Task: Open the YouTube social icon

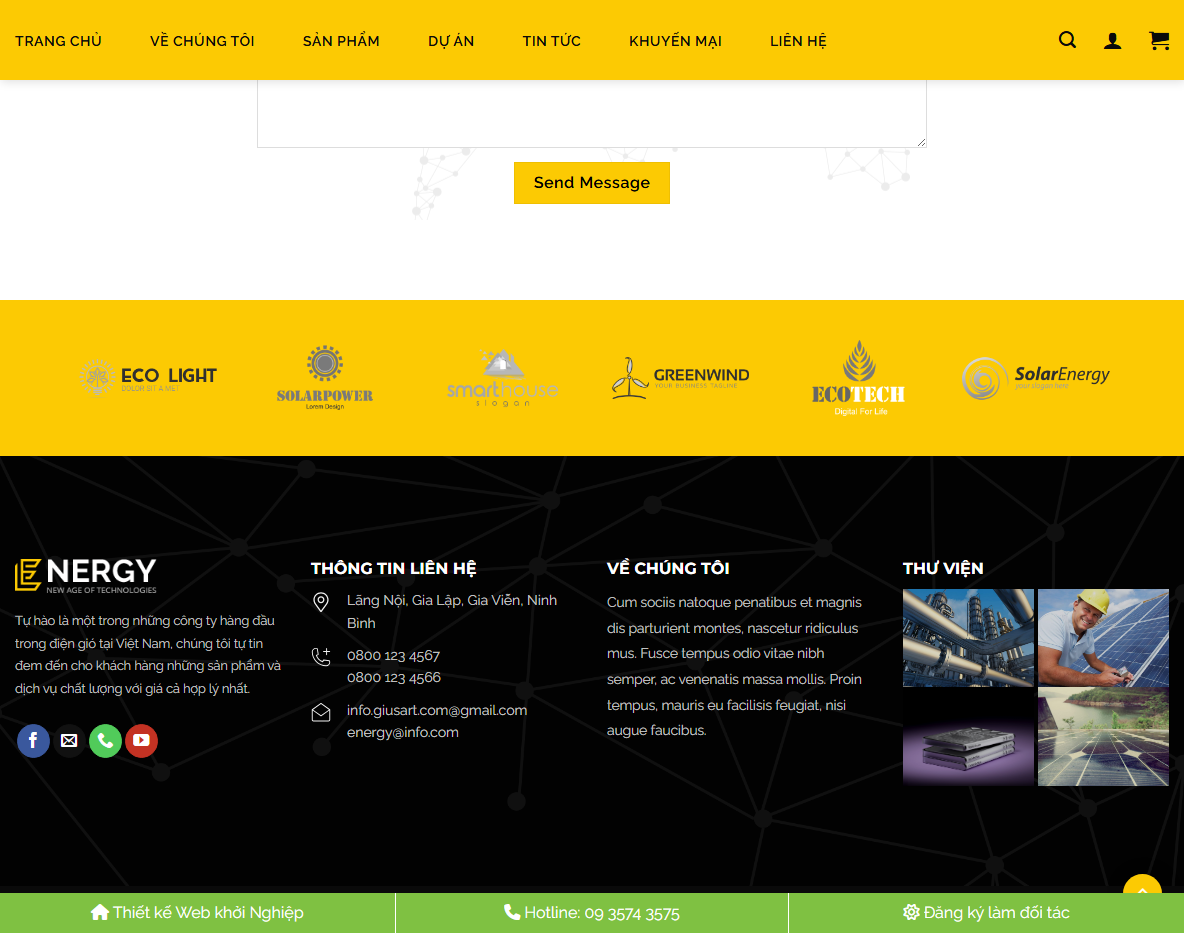Action: [141, 741]
